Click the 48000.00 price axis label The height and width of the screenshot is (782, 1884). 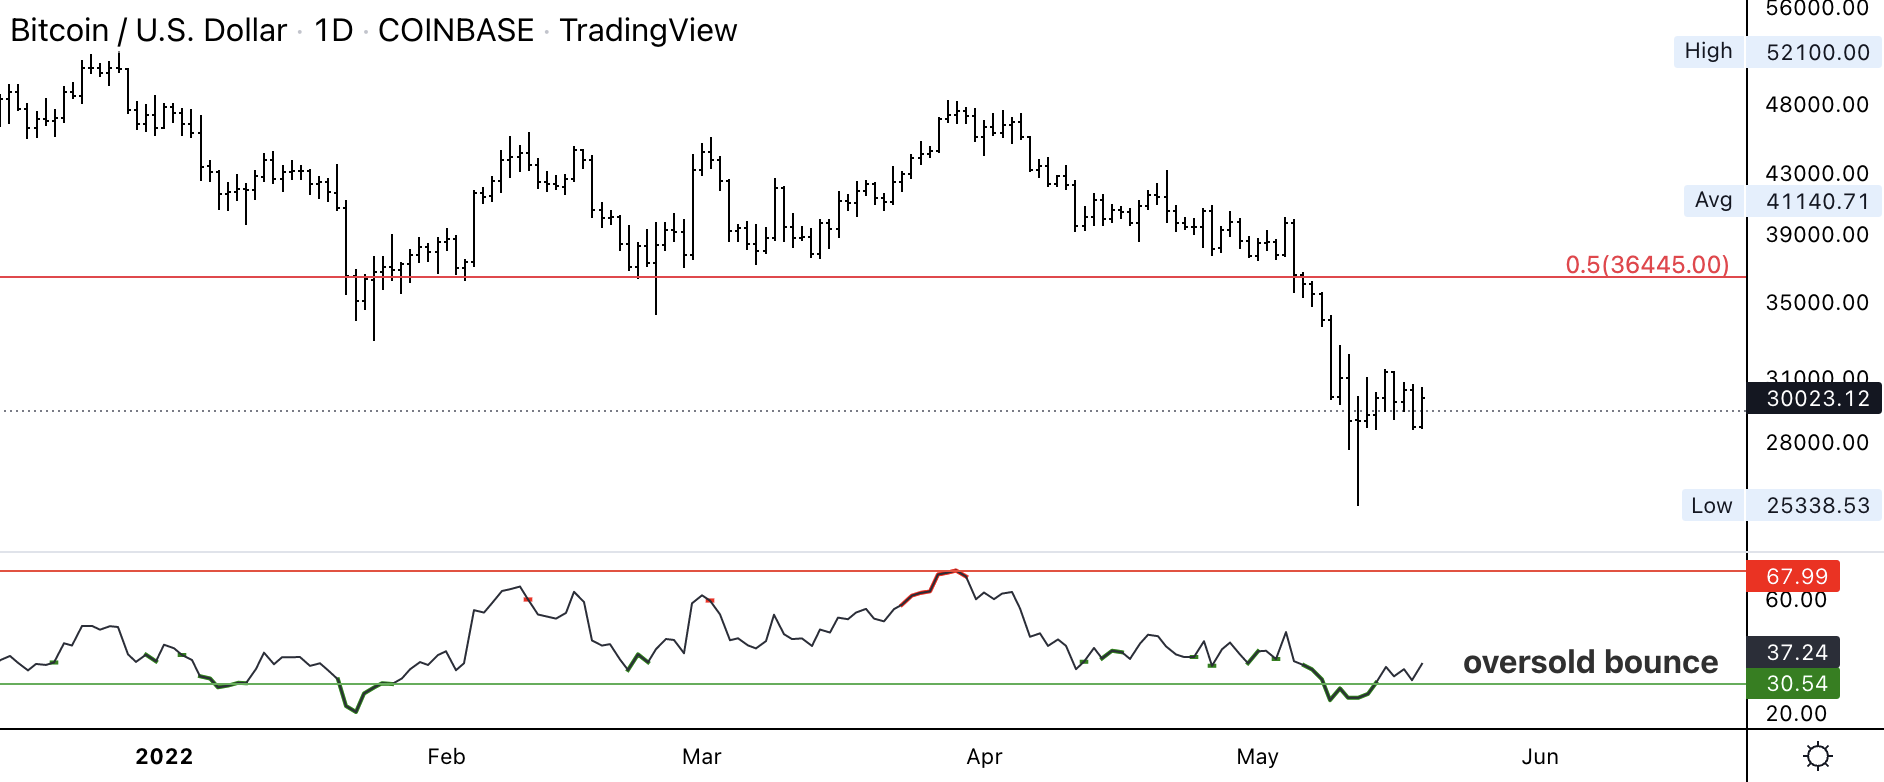click(1817, 105)
